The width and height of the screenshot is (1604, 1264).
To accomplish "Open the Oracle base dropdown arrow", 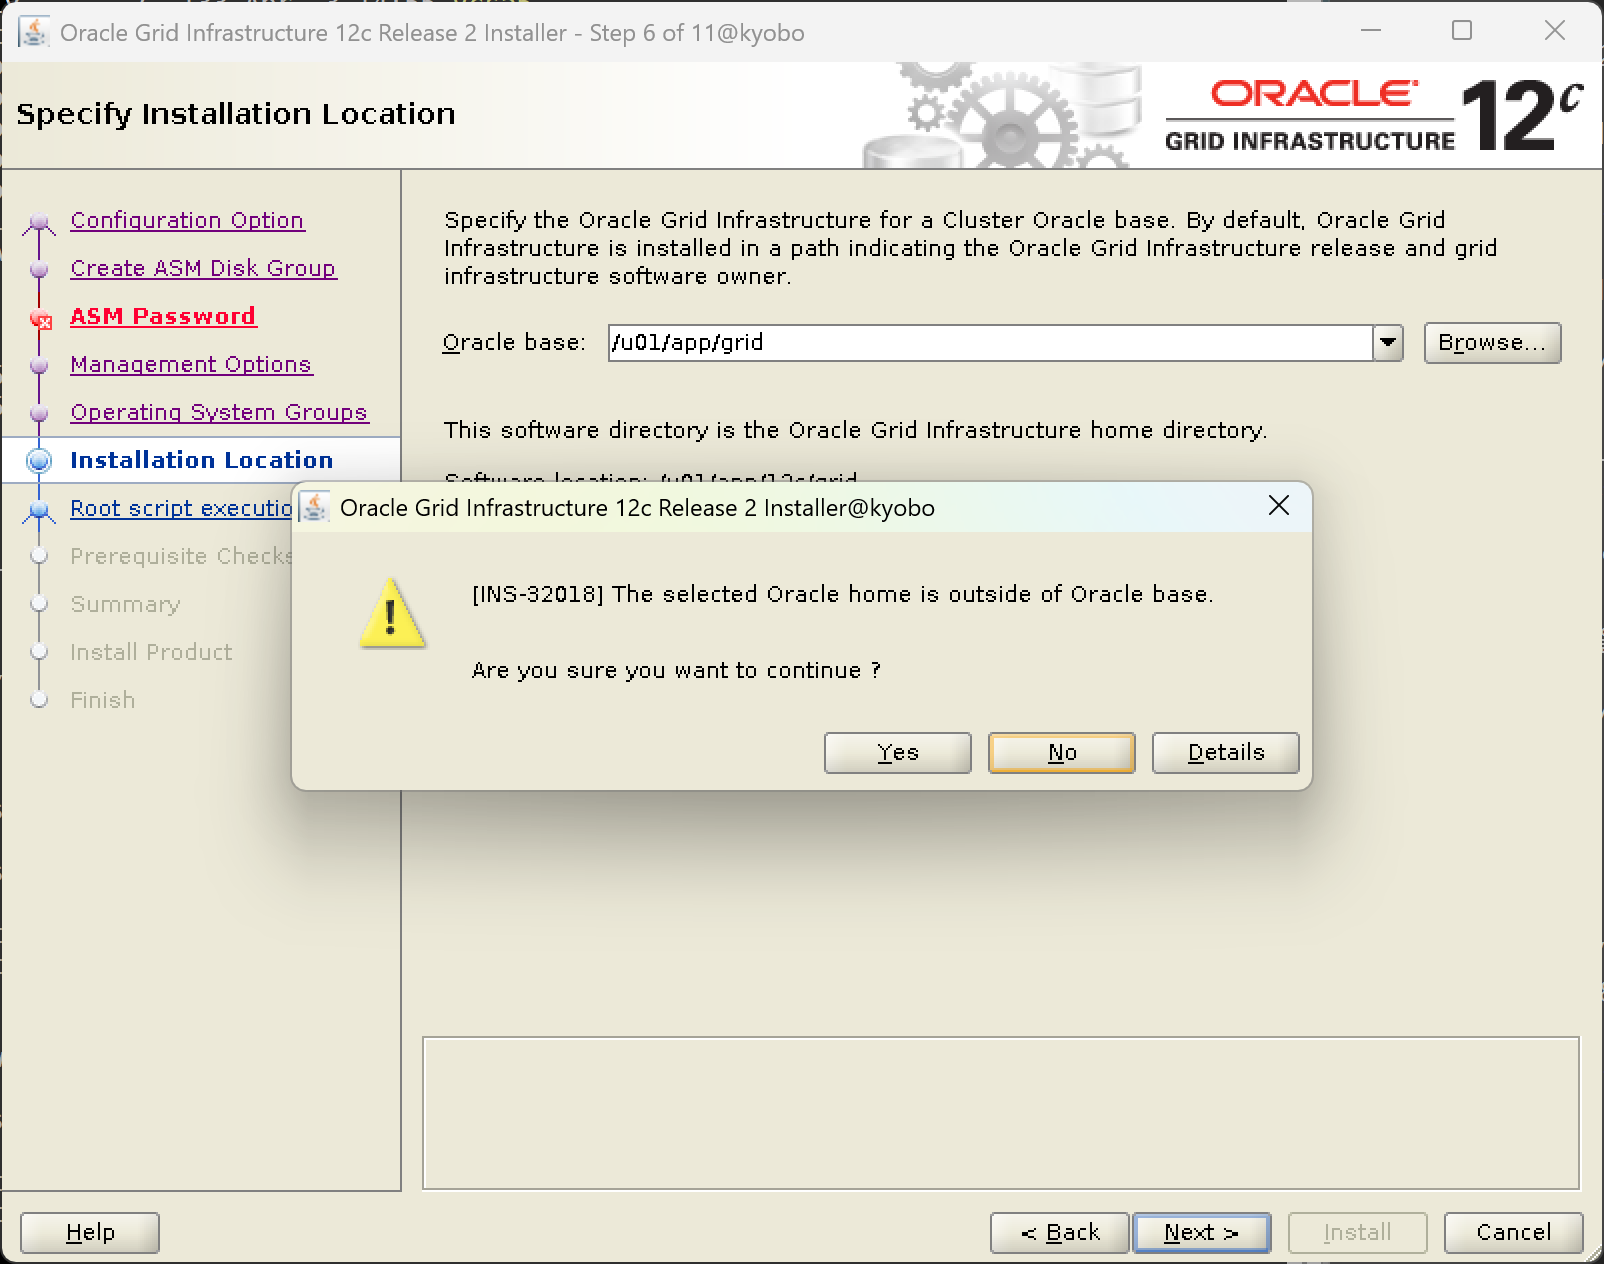I will pos(1387,342).
